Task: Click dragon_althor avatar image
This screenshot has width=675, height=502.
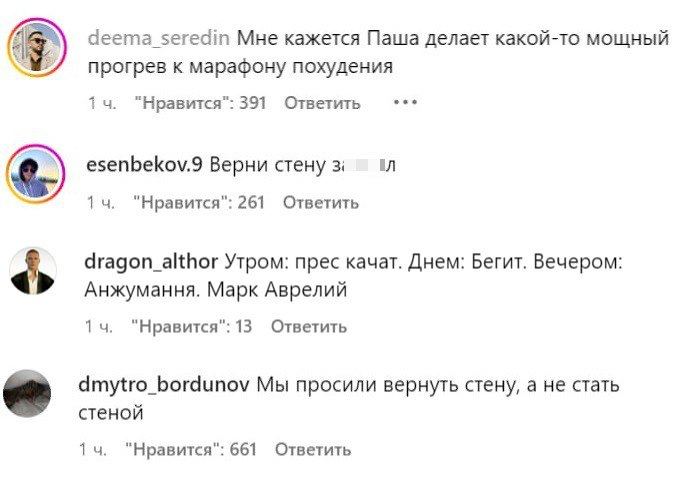Action: pyautogui.click(x=33, y=270)
